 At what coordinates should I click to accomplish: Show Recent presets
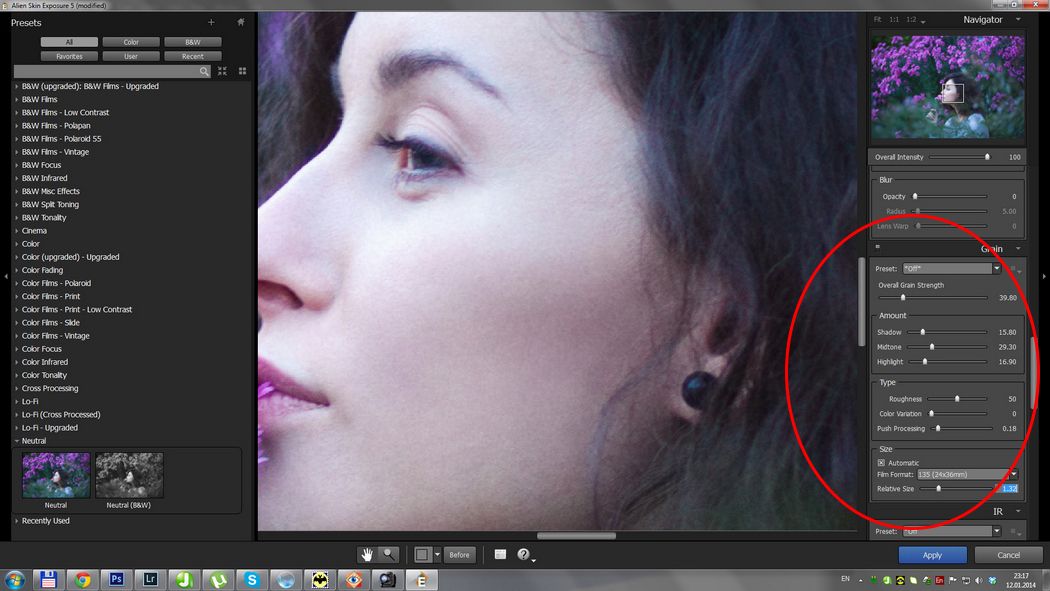pos(193,56)
